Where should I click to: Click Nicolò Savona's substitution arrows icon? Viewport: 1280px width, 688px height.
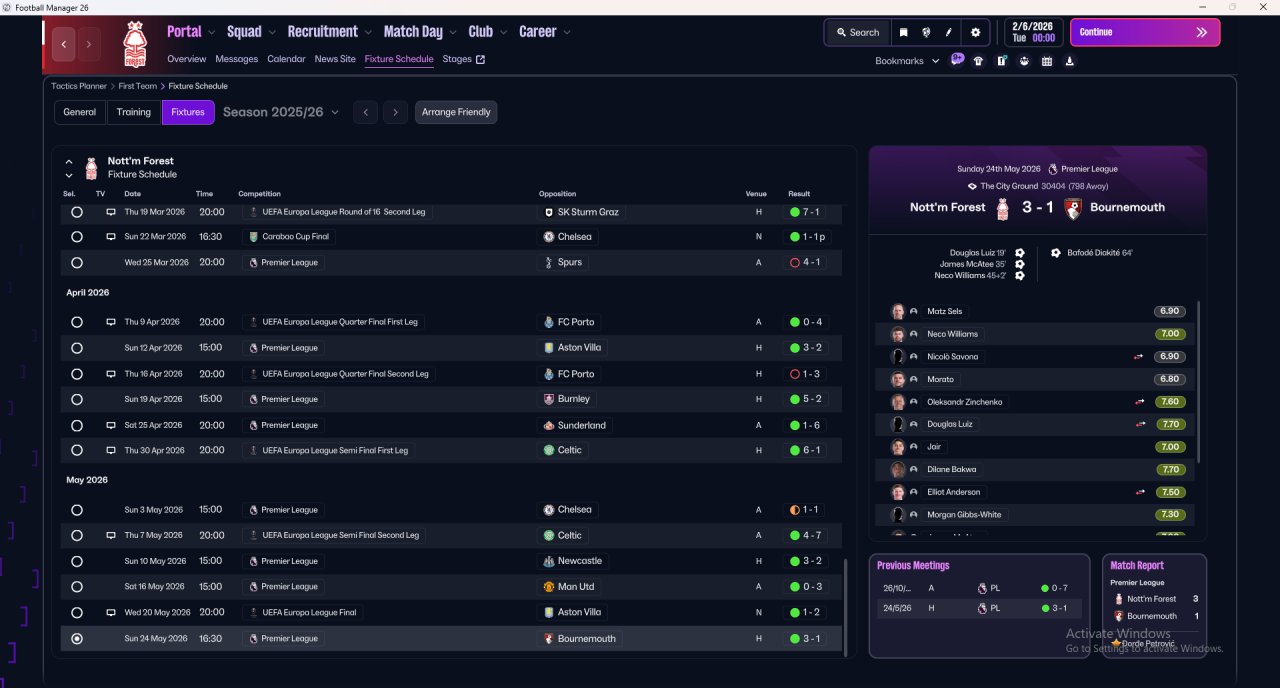(1138, 357)
